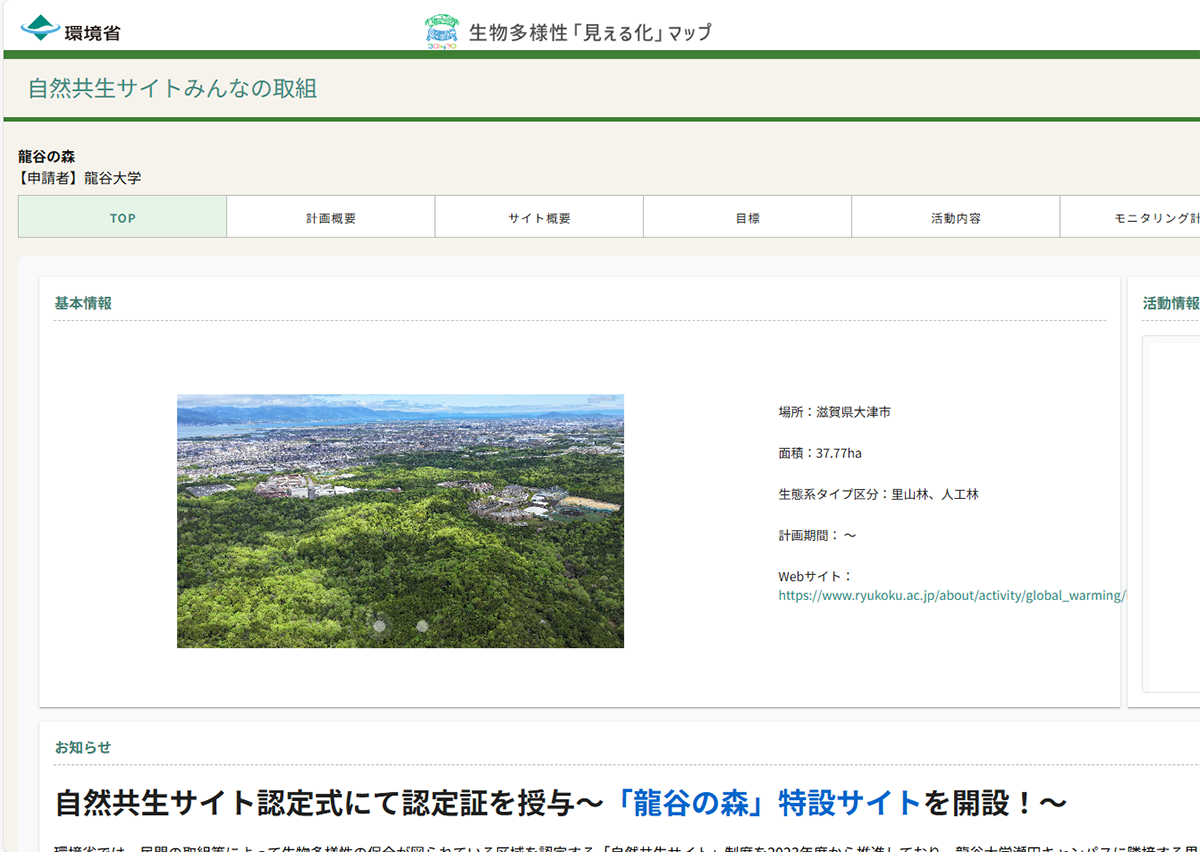Click the お知らせ section heading

pyautogui.click(x=82, y=746)
